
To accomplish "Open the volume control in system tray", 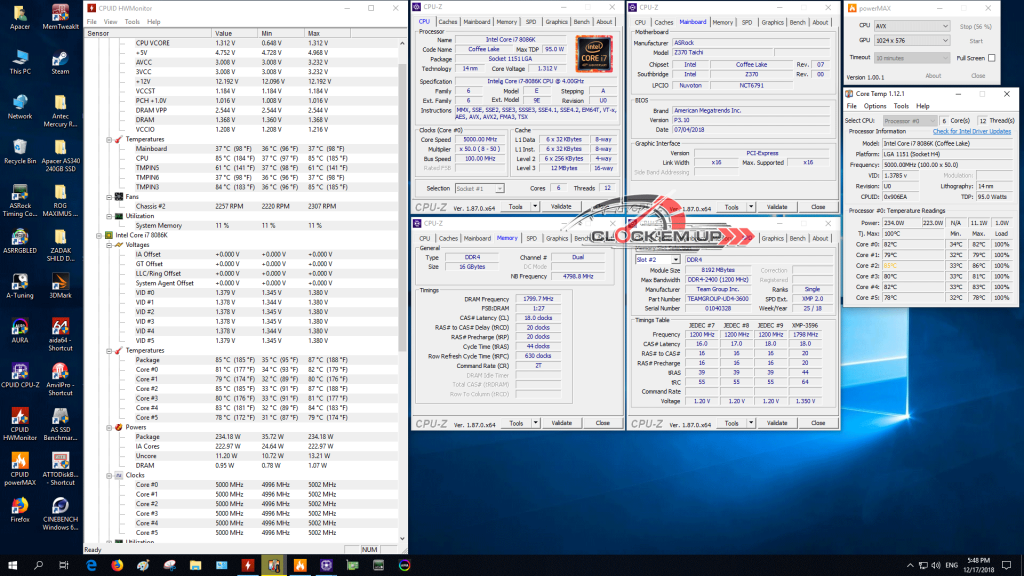I will click(x=936, y=566).
